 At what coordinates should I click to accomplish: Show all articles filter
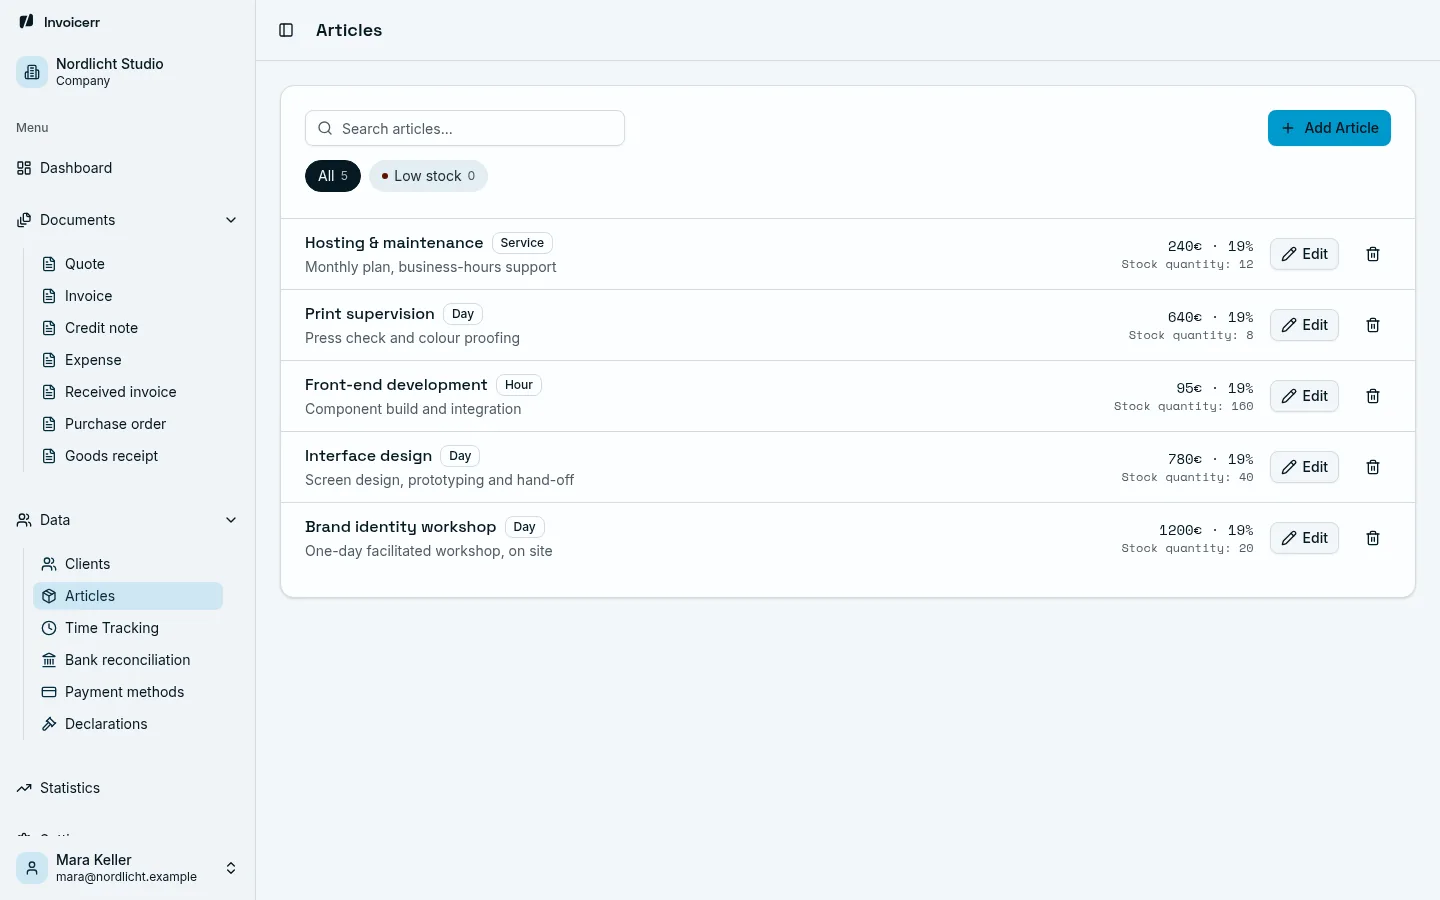333,176
